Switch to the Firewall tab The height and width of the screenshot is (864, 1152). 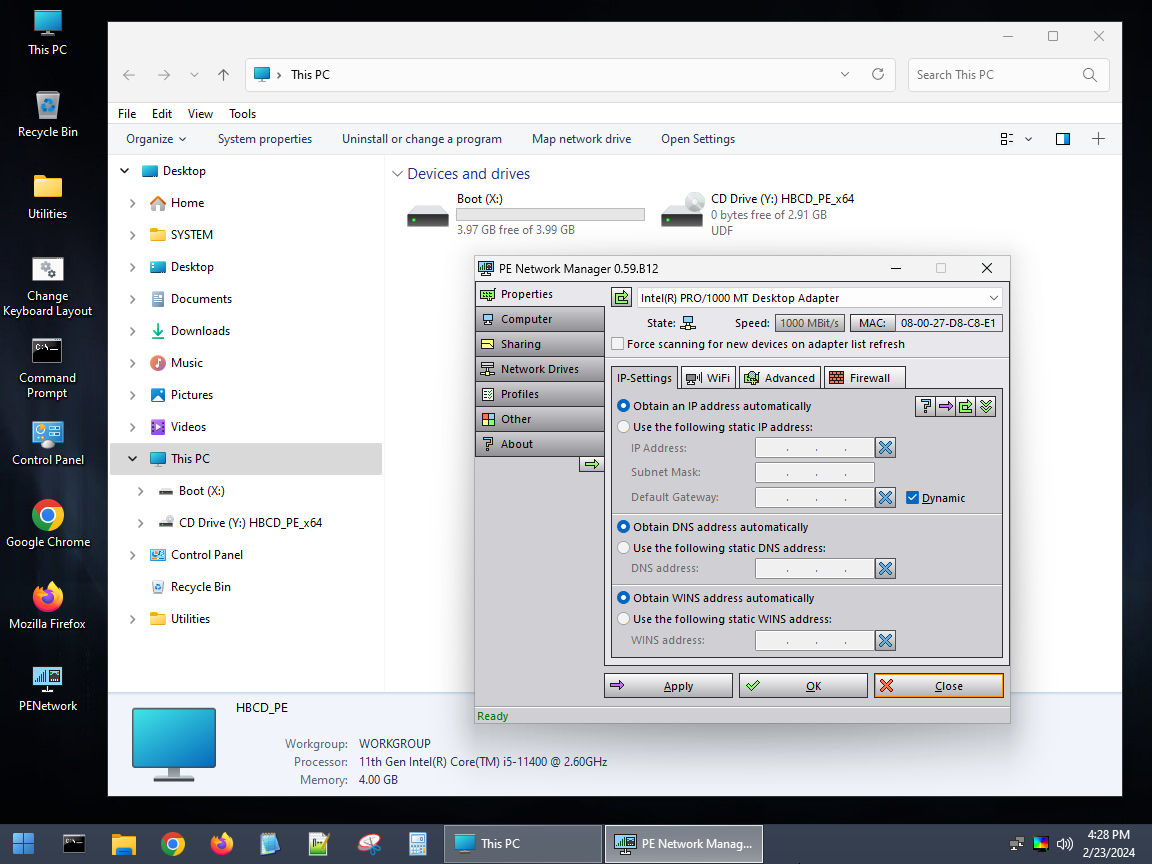[864, 378]
